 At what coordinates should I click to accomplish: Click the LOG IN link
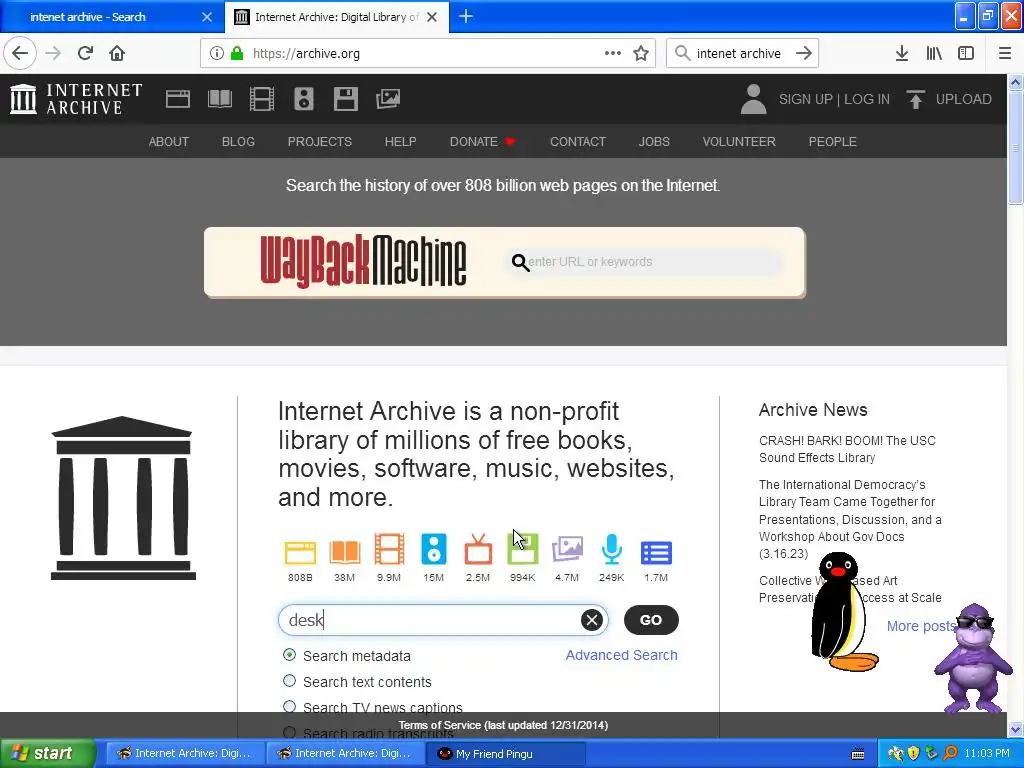pos(867,99)
